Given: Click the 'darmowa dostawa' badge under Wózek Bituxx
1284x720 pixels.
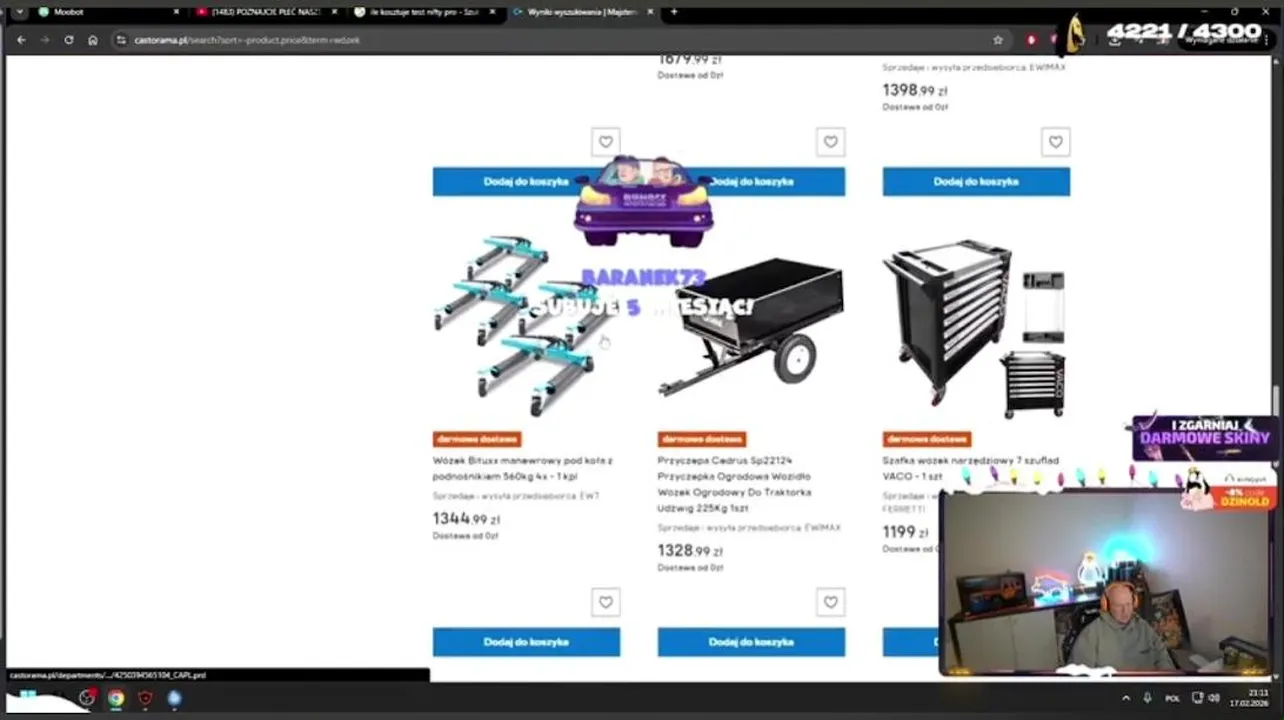Looking at the screenshot, I should click(x=477, y=439).
